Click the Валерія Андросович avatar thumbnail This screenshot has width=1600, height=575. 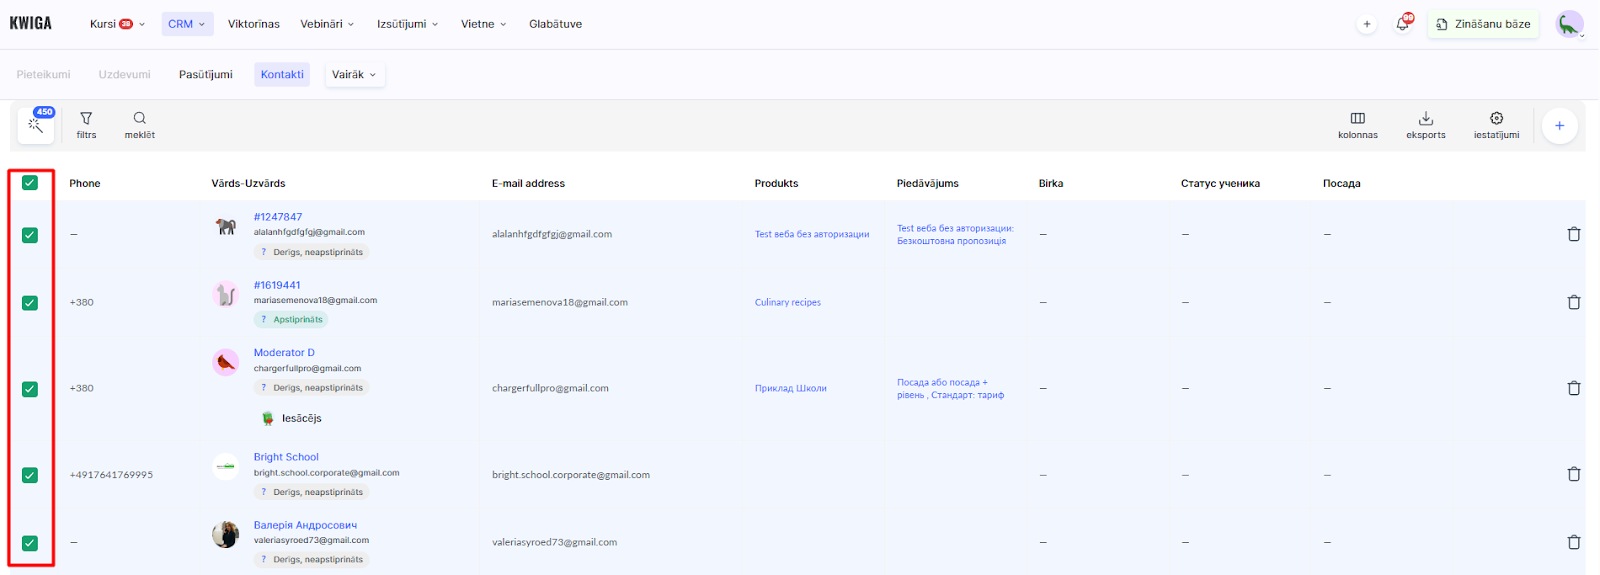coord(226,534)
